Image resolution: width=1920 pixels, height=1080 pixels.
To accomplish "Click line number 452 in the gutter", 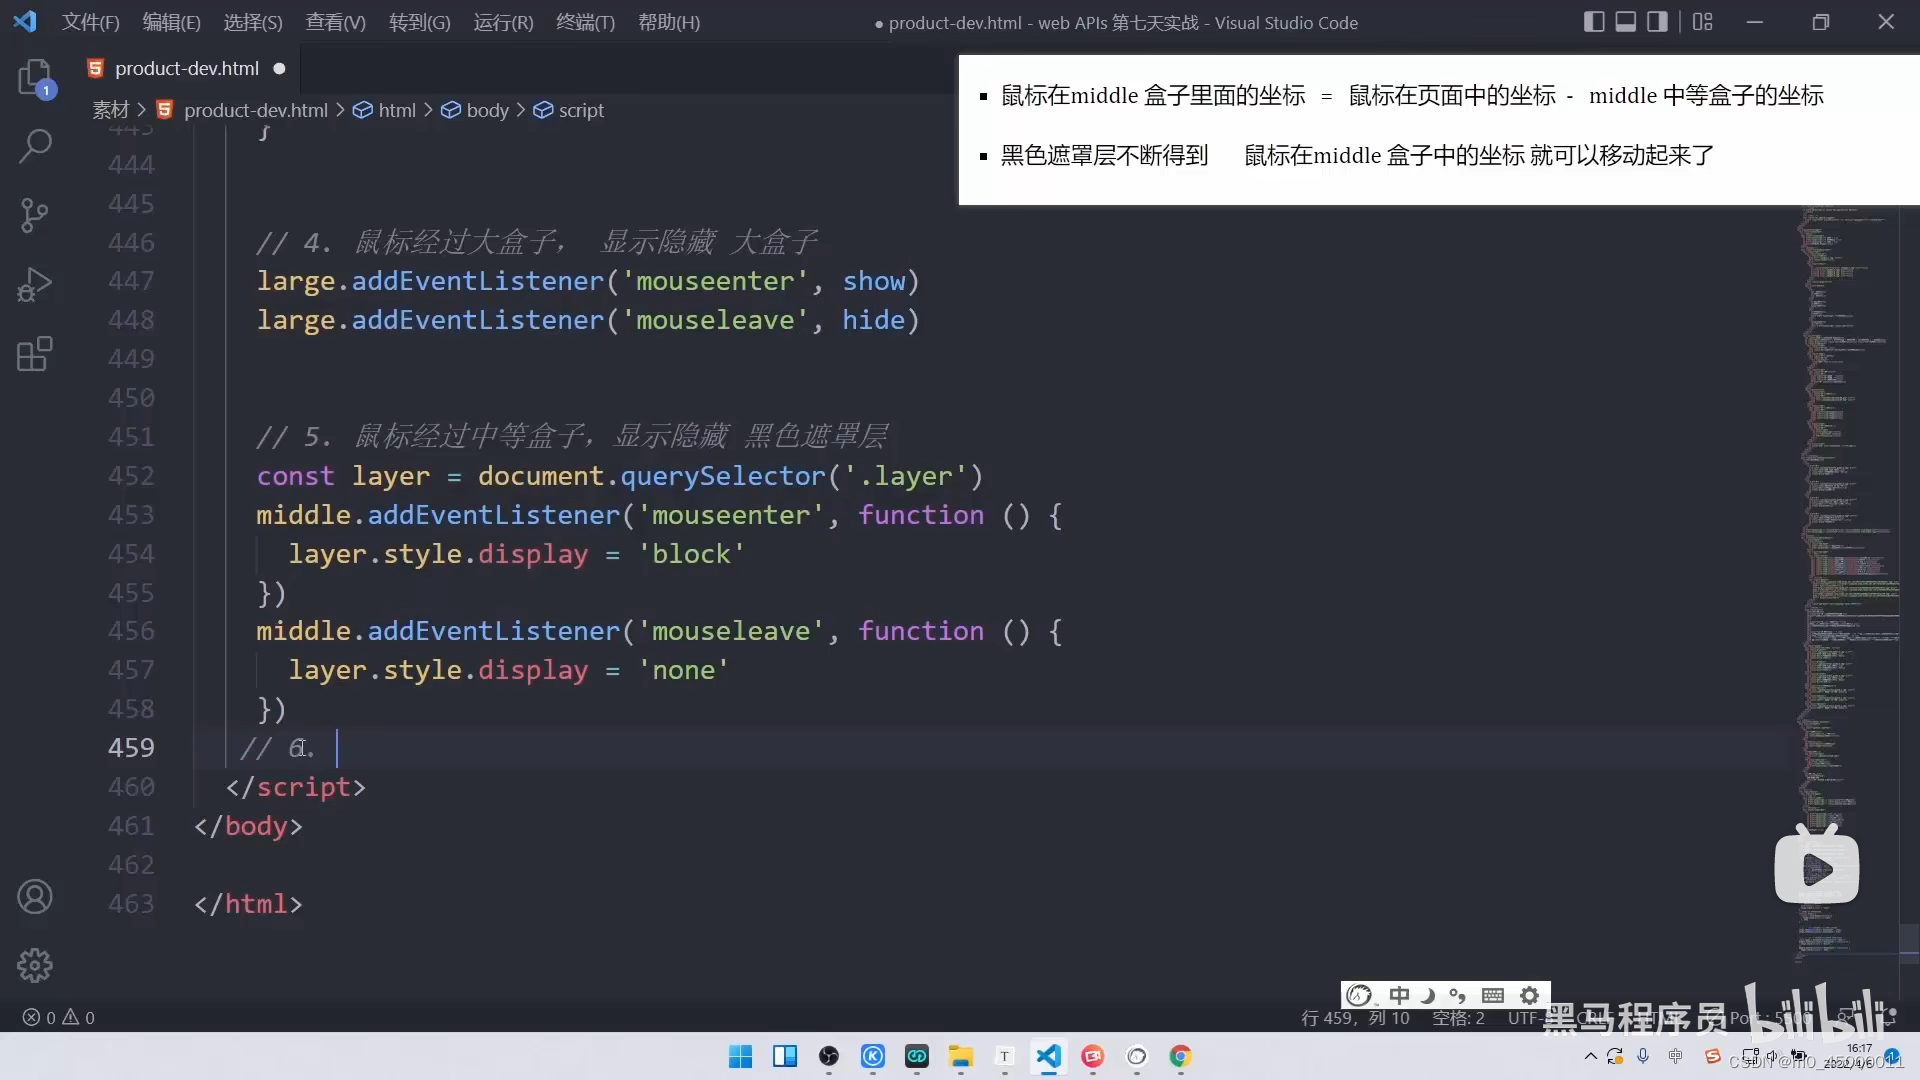I will tap(131, 476).
